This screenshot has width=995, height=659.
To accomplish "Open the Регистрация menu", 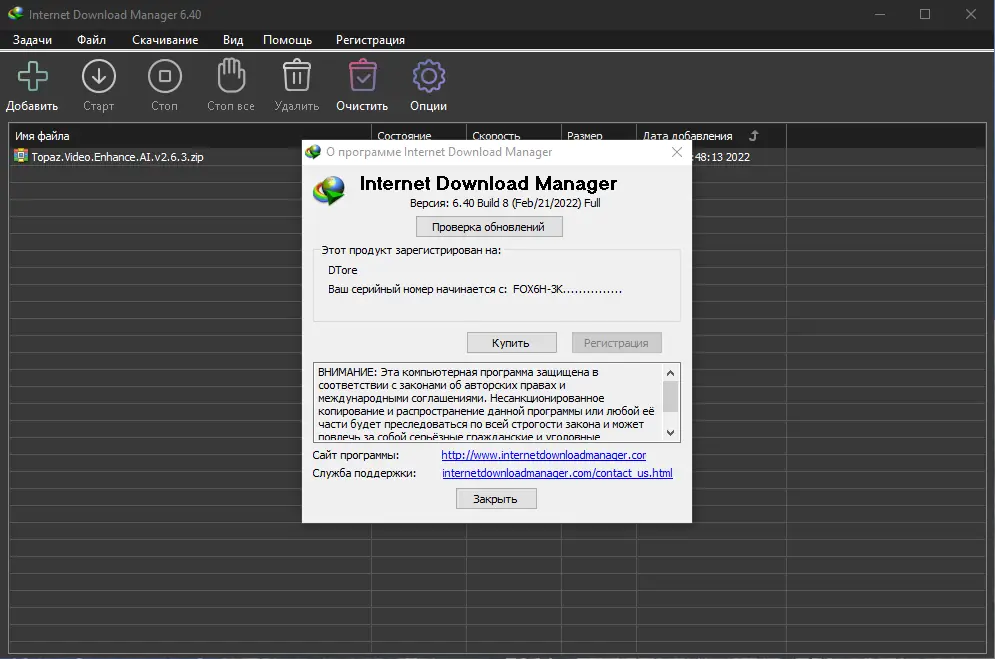I will (x=370, y=40).
